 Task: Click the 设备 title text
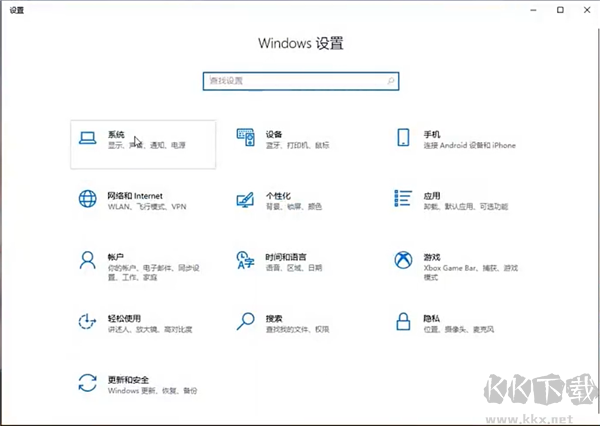click(274, 134)
